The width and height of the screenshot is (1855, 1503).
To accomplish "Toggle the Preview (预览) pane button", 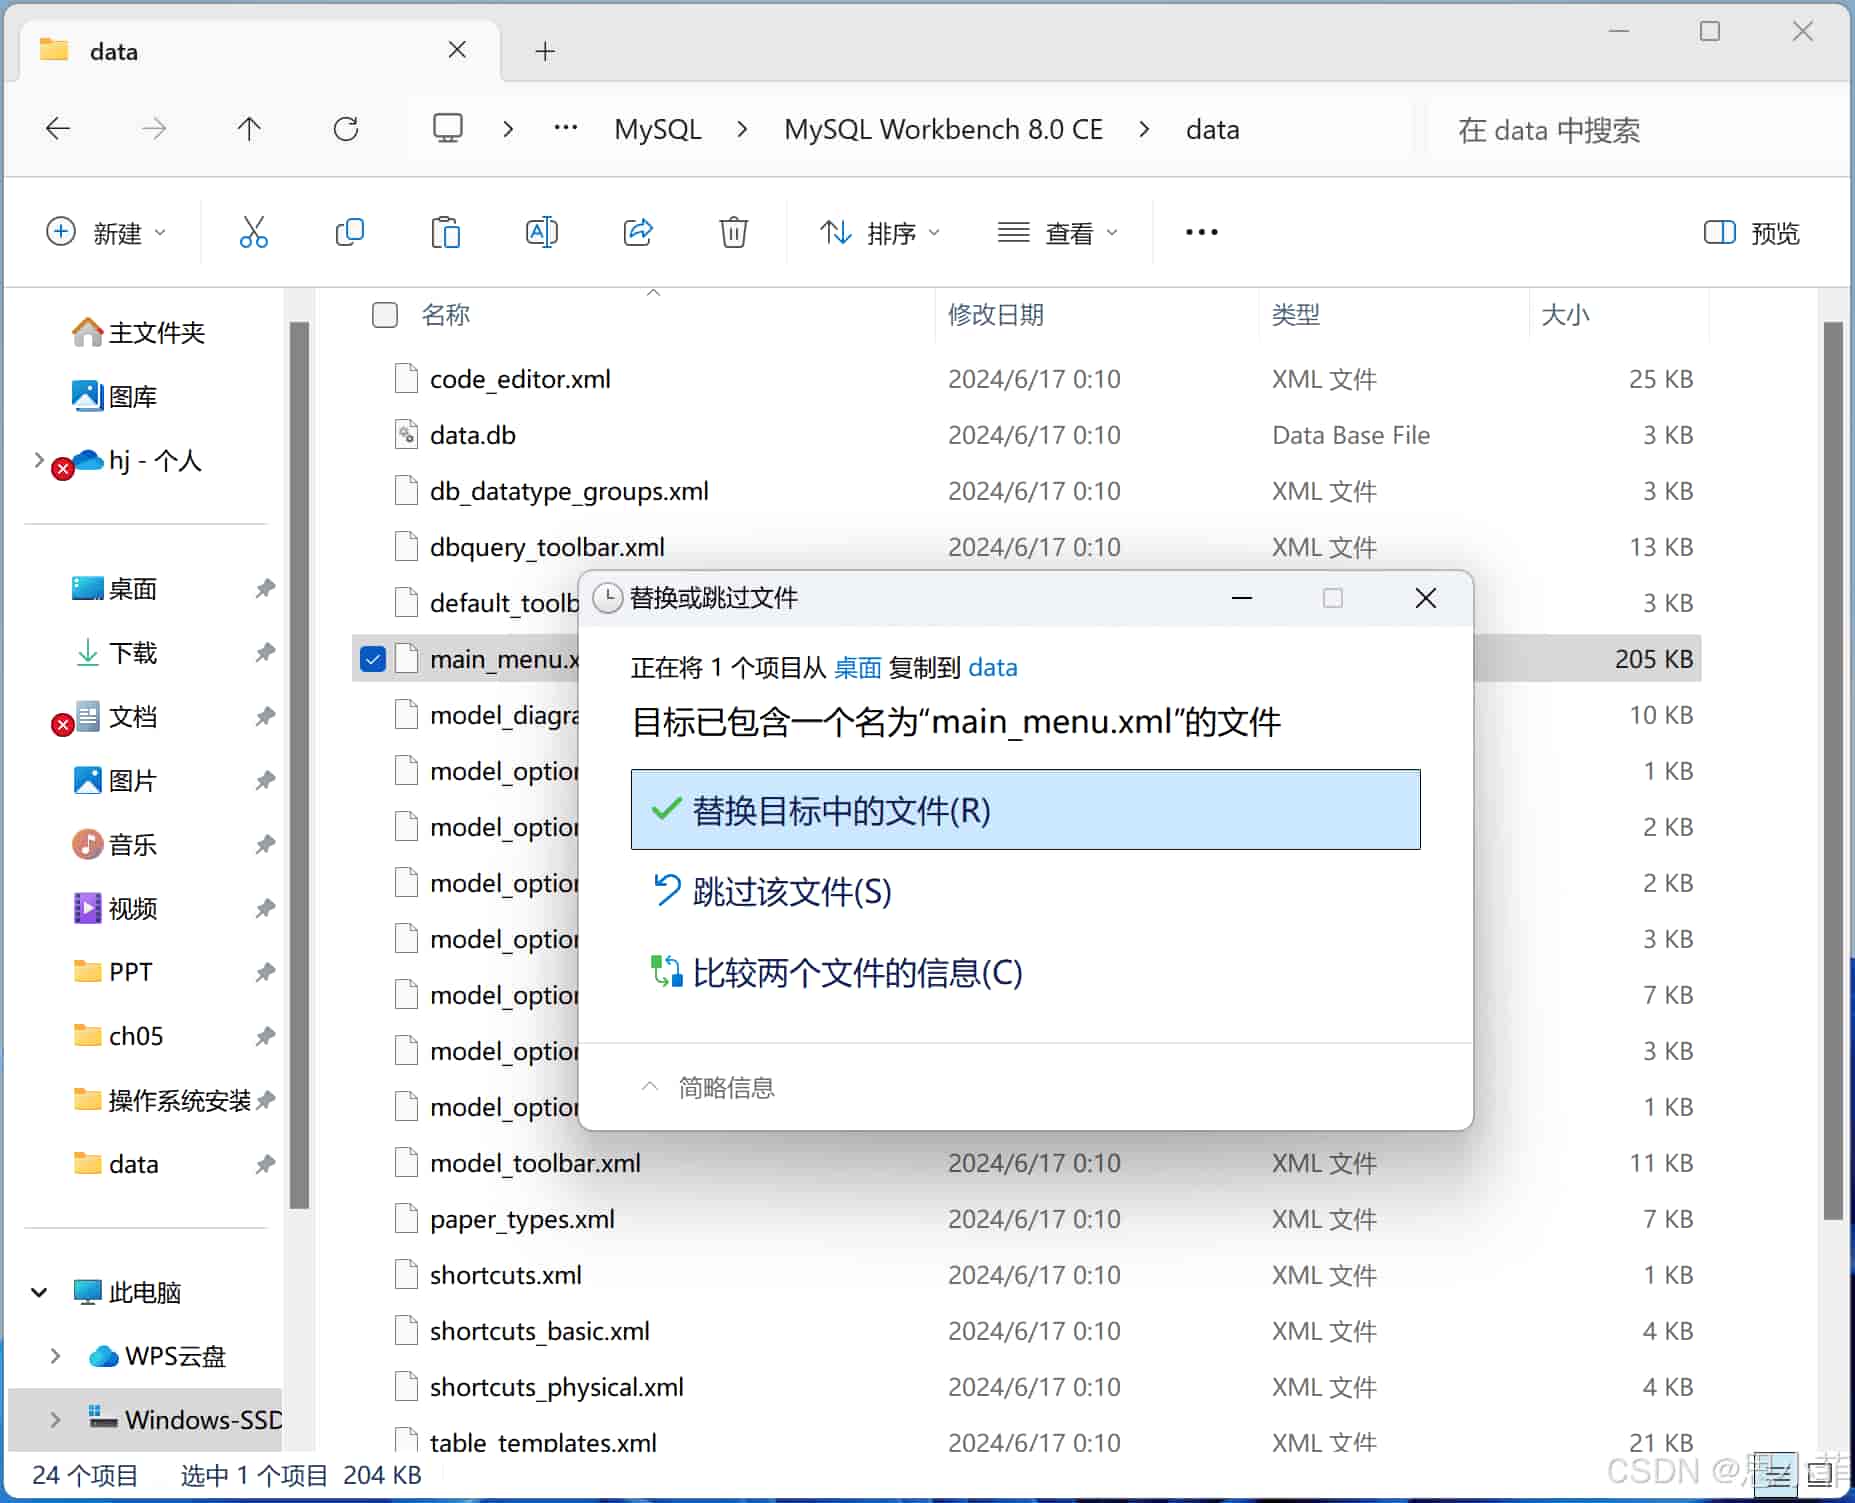I will point(1751,232).
